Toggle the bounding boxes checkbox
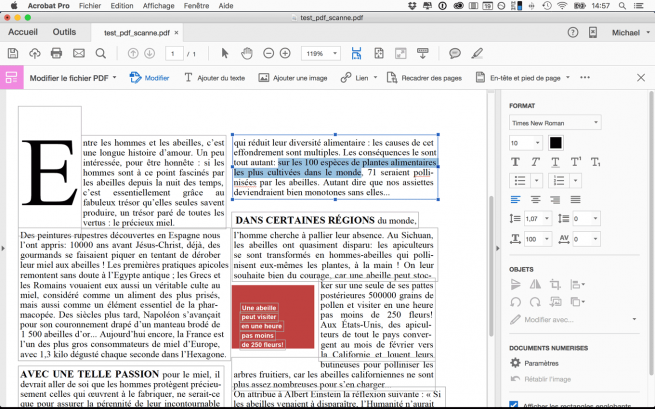Image resolution: width=655 pixels, height=409 pixels. click(x=514, y=405)
